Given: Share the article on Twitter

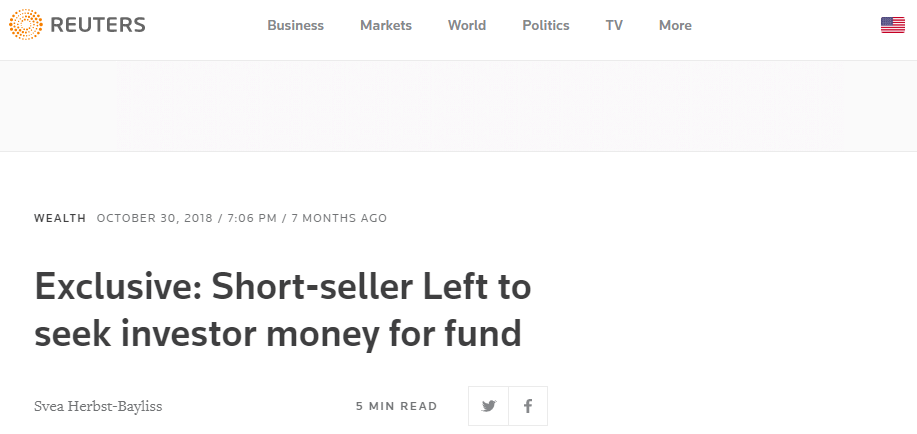Looking at the screenshot, I should pyautogui.click(x=488, y=406).
